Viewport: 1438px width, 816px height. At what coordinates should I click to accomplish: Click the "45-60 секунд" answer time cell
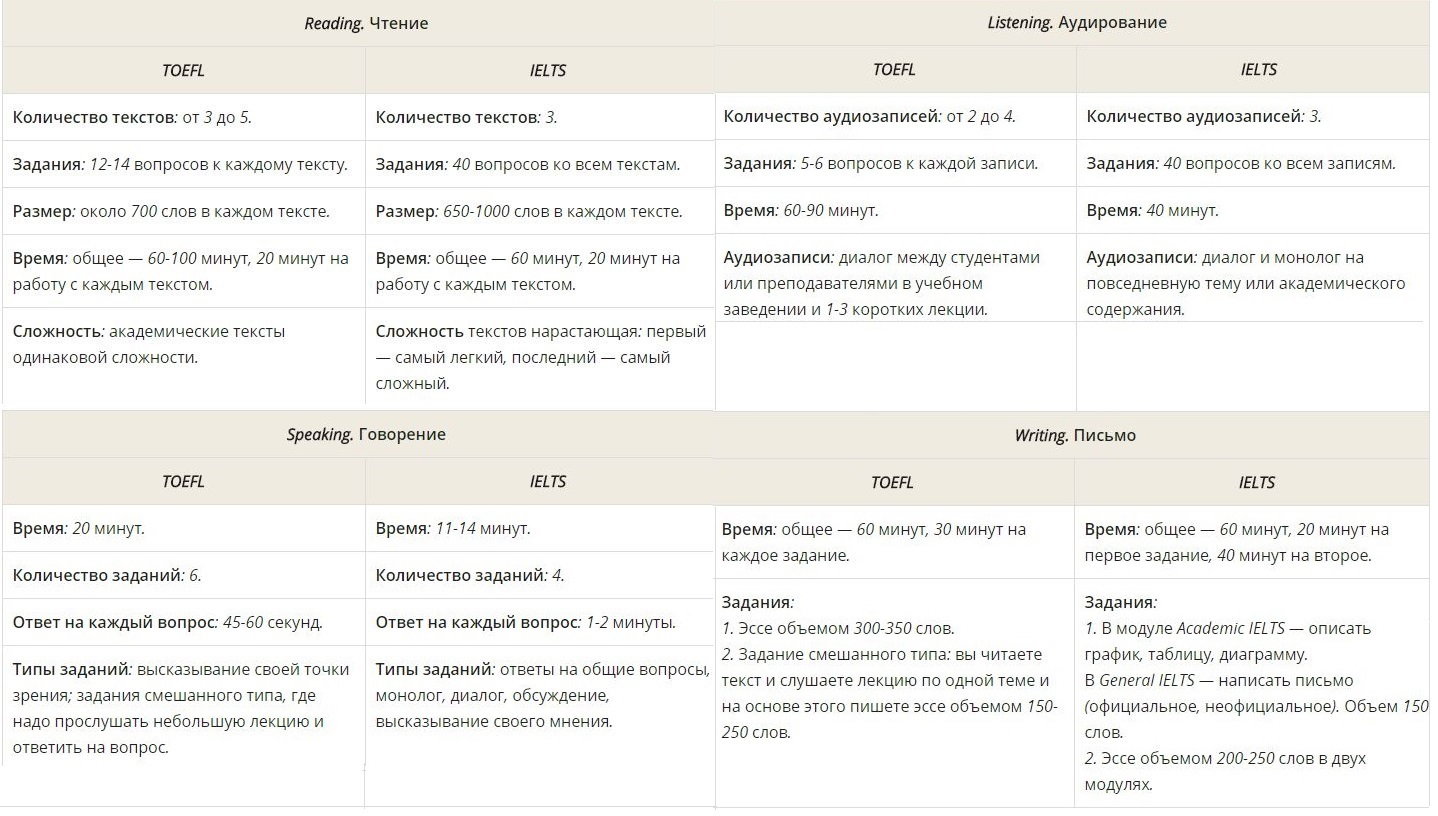(x=168, y=622)
